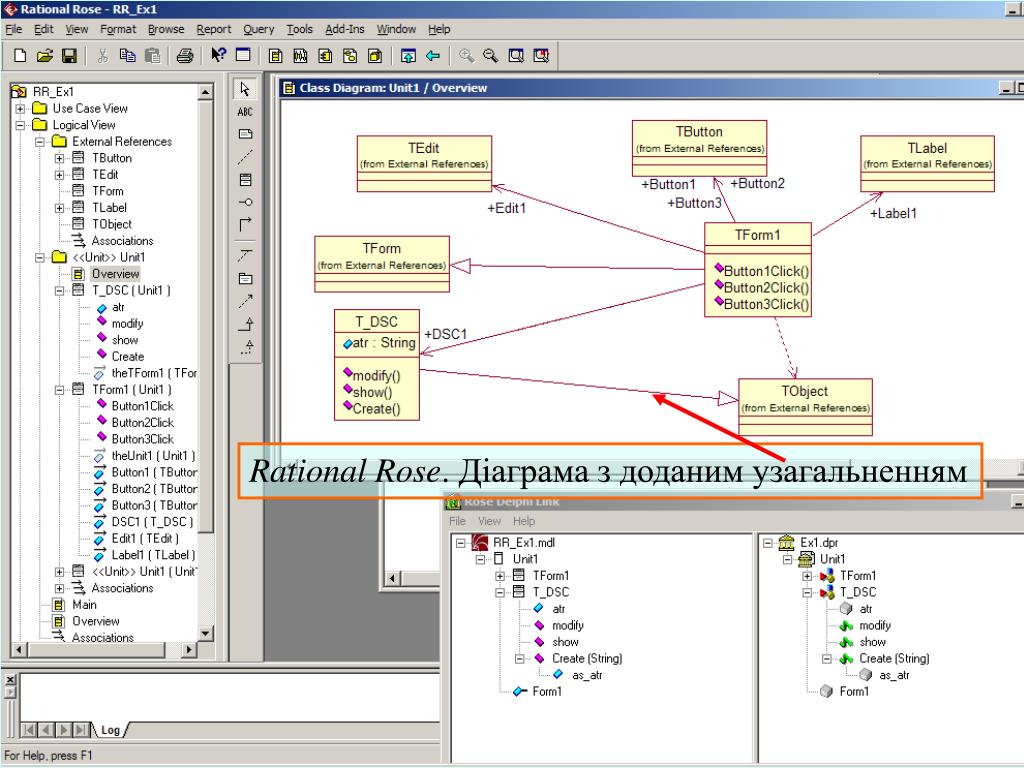Paste clipboard contents from the main toolbar
1024x768 pixels.
(x=152, y=56)
